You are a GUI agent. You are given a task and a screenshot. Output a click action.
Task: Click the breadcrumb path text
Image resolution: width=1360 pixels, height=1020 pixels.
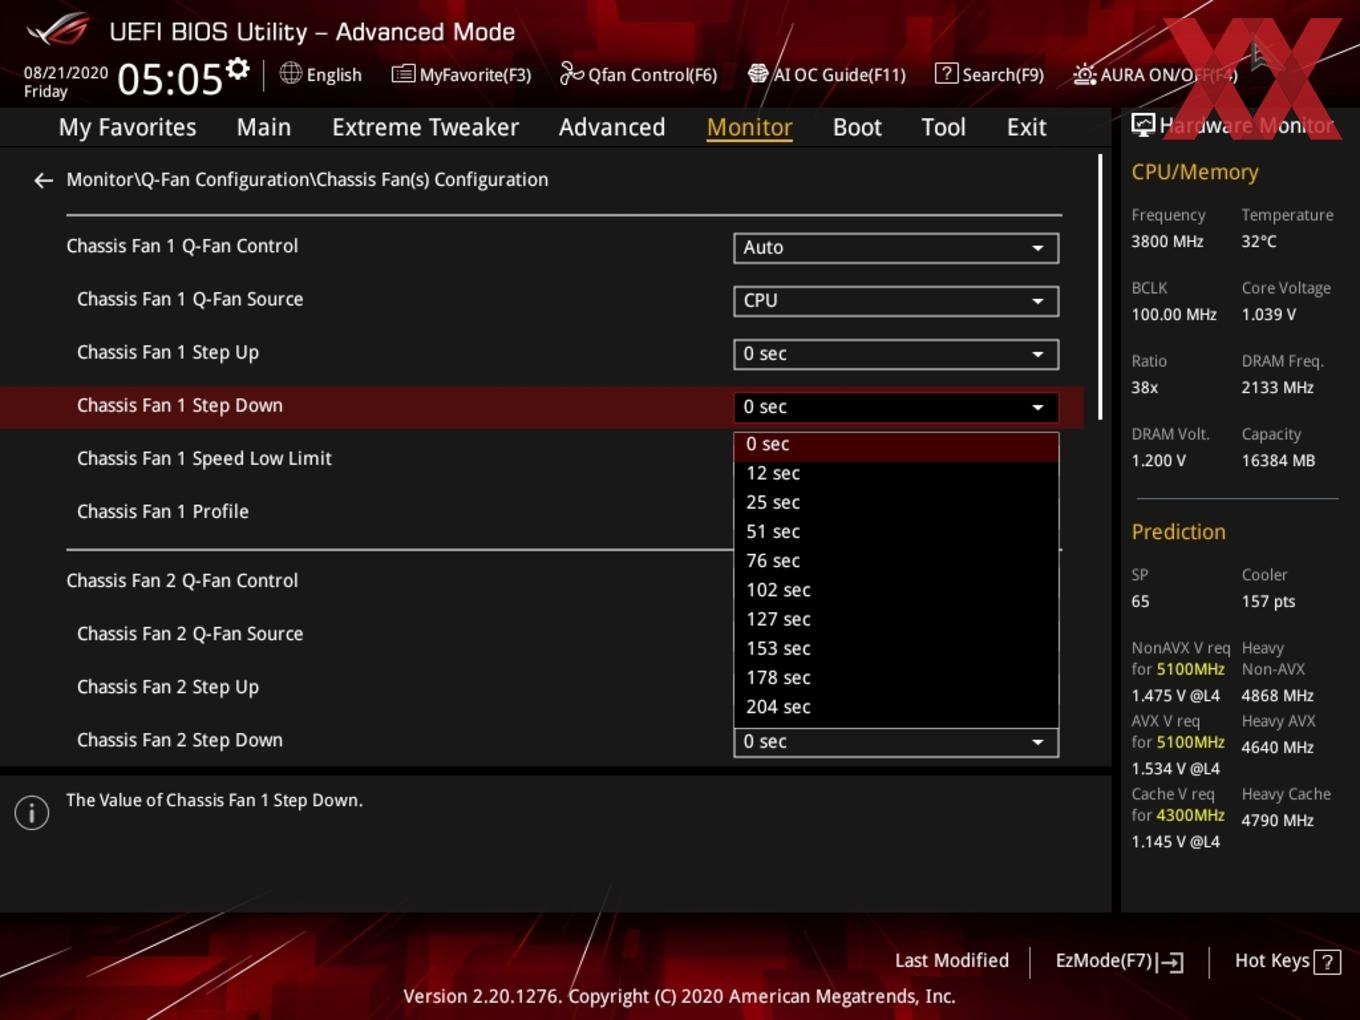point(307,180)
